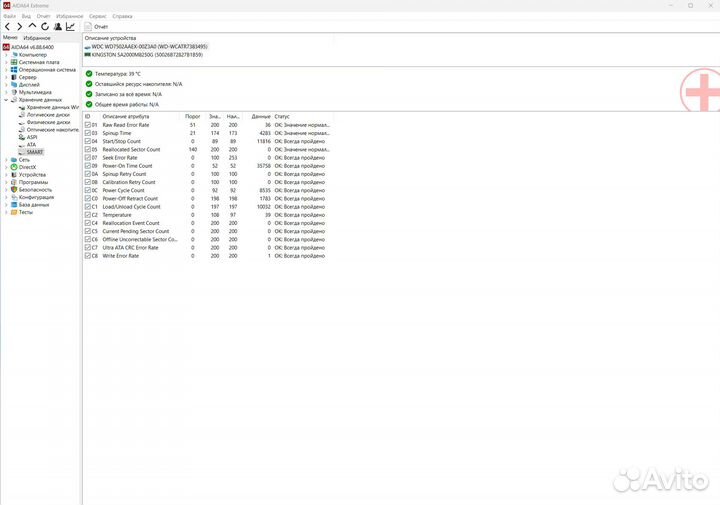
Task: Click the Forward navigation arrow
Action: (x=20, y=26)
